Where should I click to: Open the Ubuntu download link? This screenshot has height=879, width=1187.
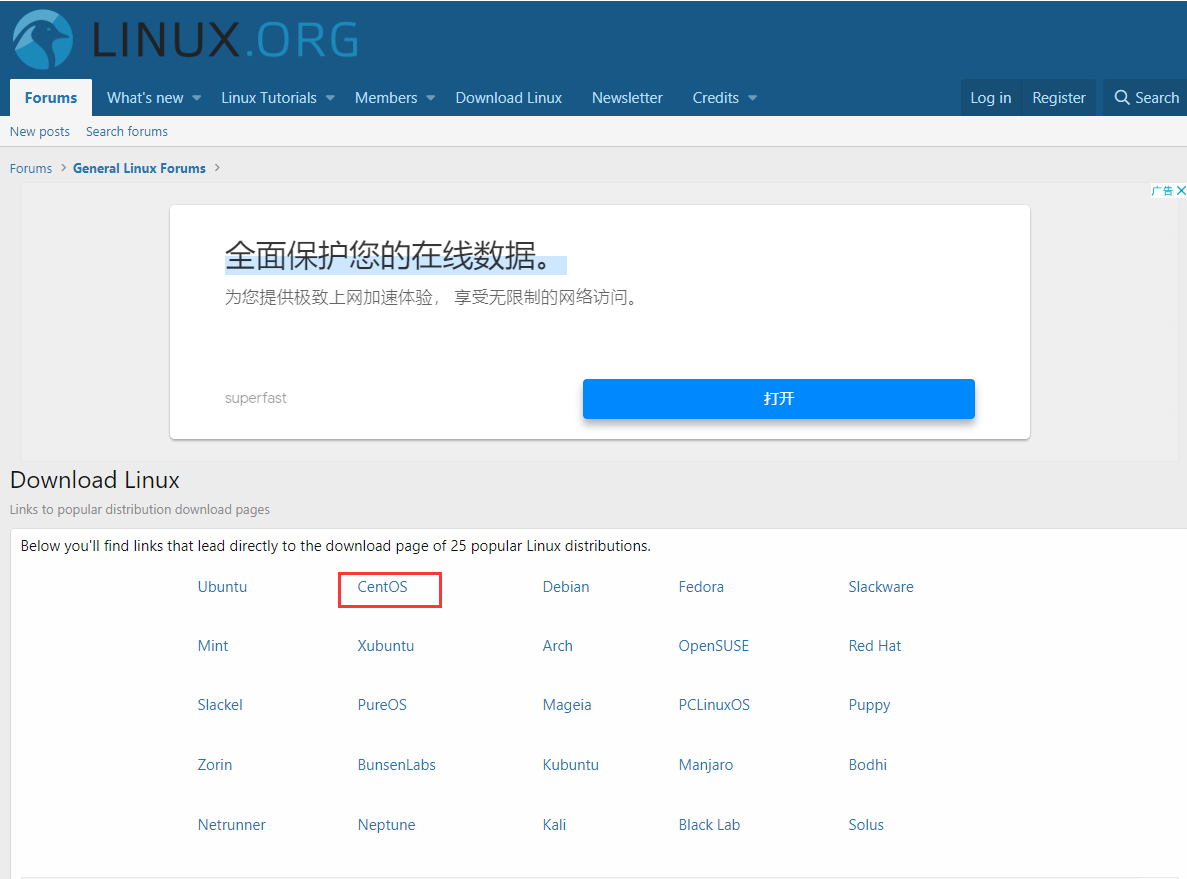coord(222,587)
